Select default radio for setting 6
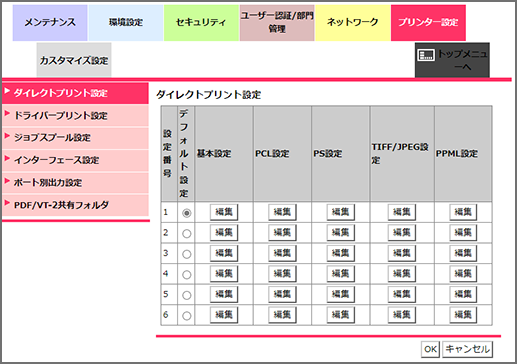 [x=187, y=315]
